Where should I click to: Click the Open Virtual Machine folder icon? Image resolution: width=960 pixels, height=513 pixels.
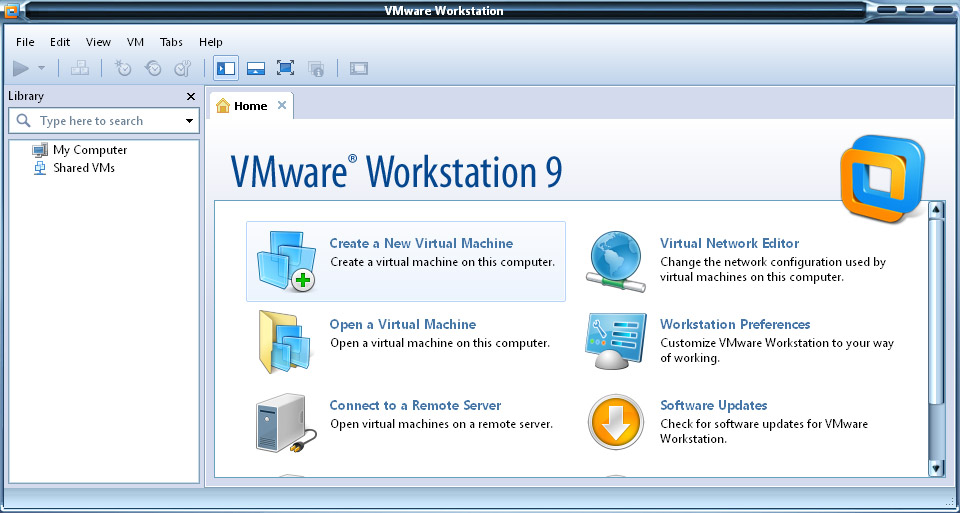coord(284,342)
